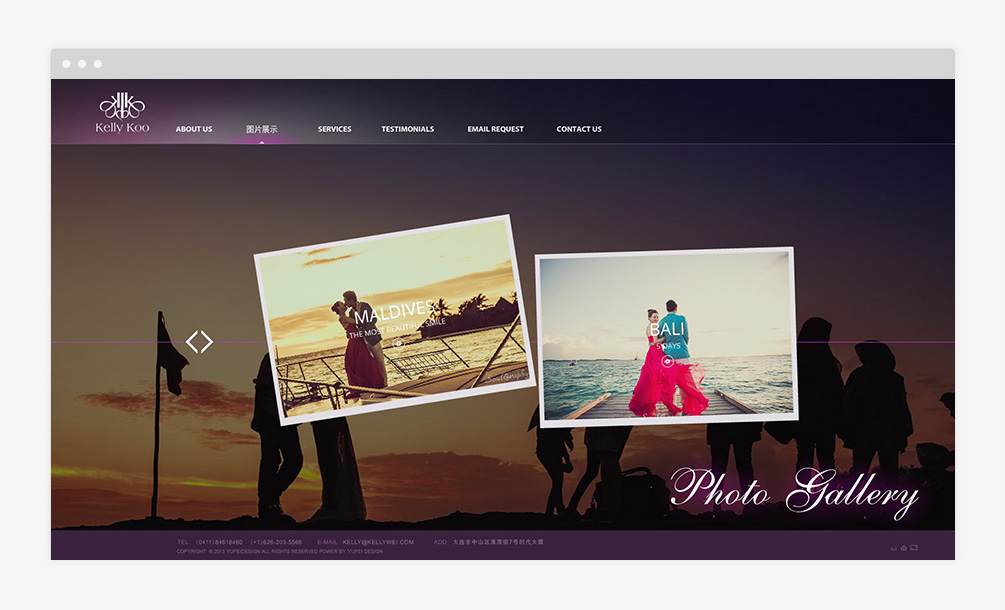Click the kelly@kellywei.com email link
The width and height of the screenshot is (1005, 610).
[x=377, y=542]
